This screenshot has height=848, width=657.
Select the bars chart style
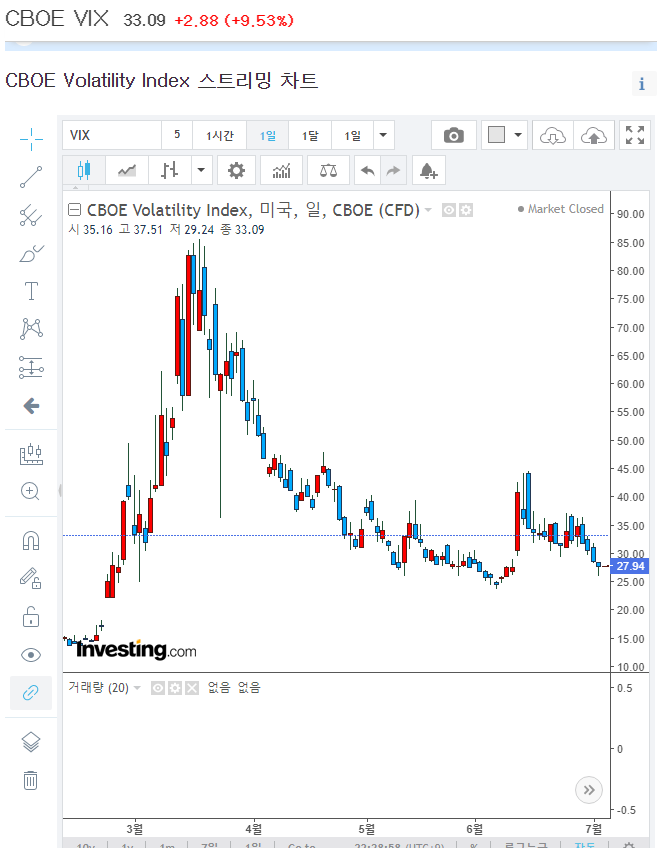point(169,170)
